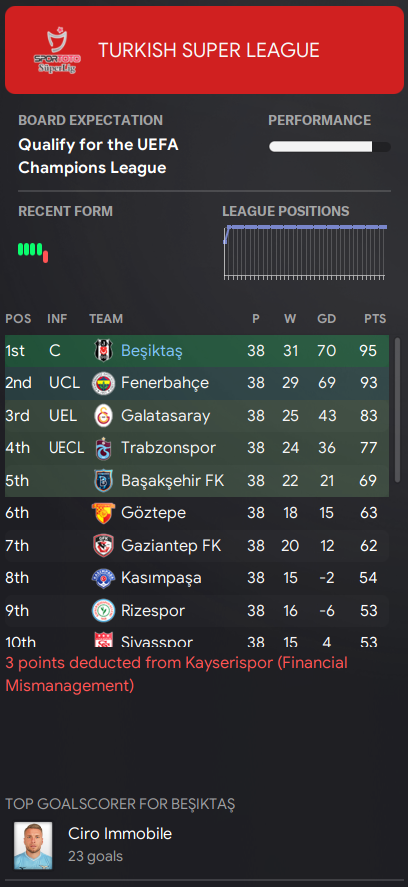Click the Göztepe club crest

tap(104, 513)
